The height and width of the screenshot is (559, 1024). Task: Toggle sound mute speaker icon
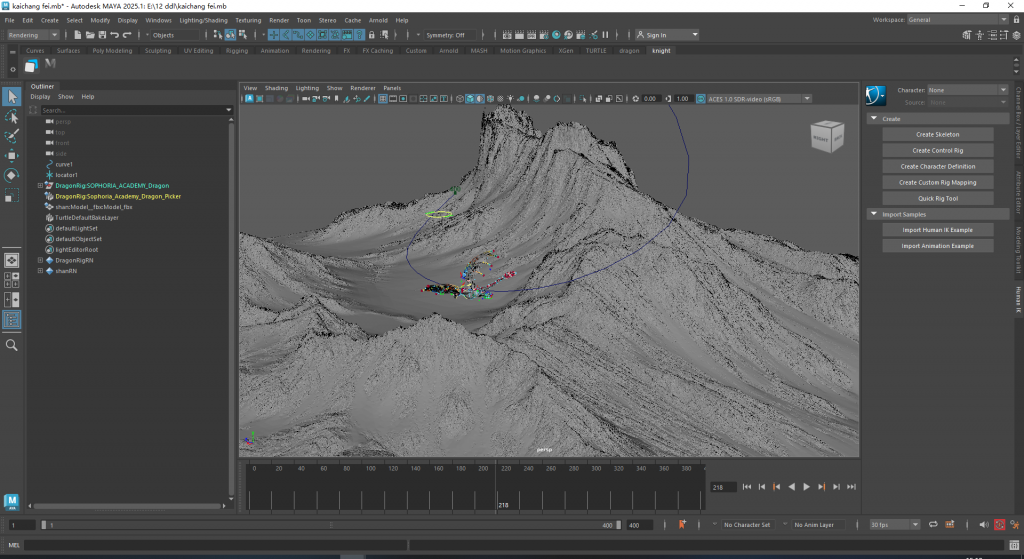point(982,524)
